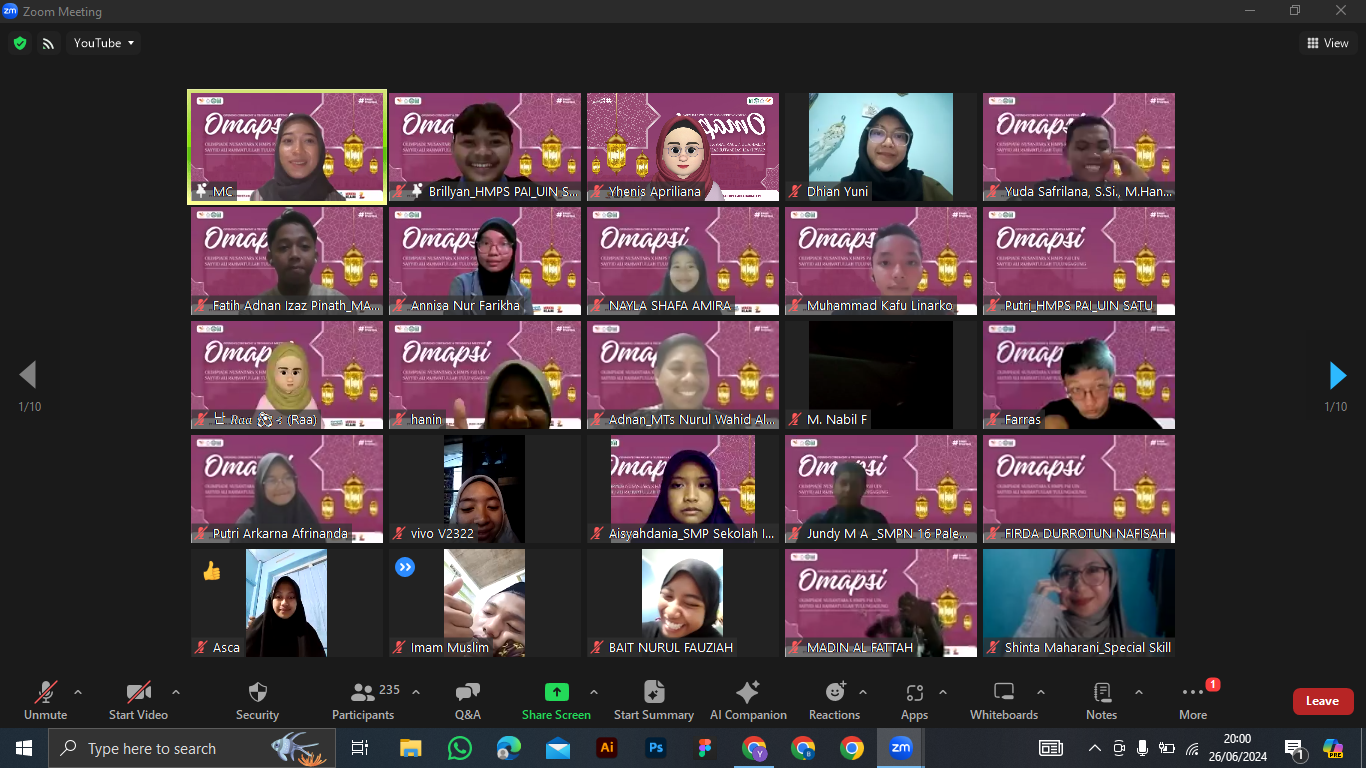Open the Whiteboards tool
This screenshot has width=1366, height=768.
(1004, 693)
